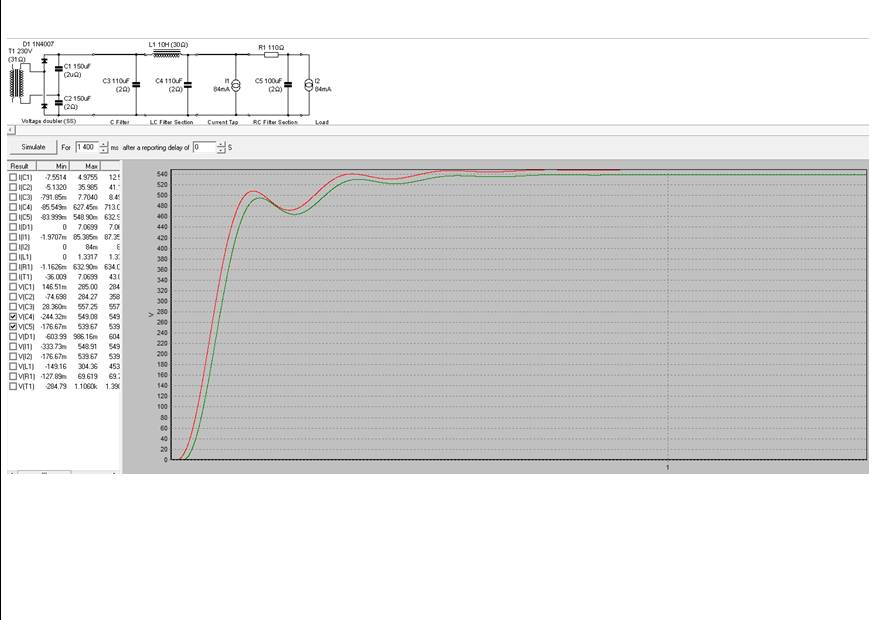Click the V(C5) max value 539.67
877x620 pixels.
coord(87,326)
